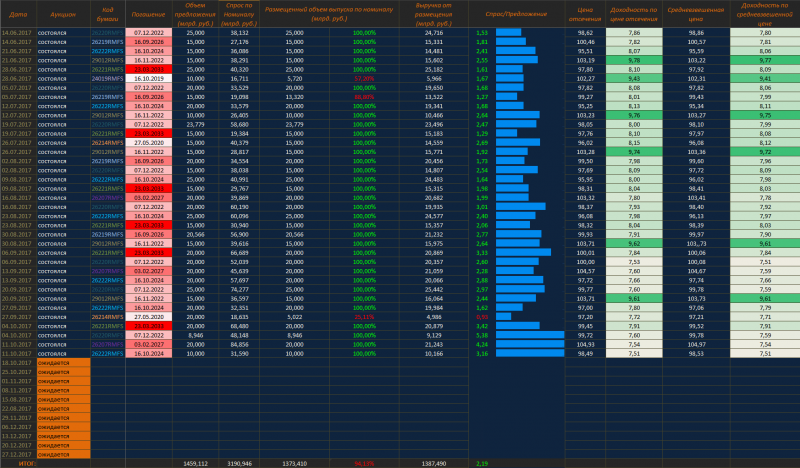Click the date cell 18.10.2017
This screenshot has width=800, height=468.
(18, 362)
